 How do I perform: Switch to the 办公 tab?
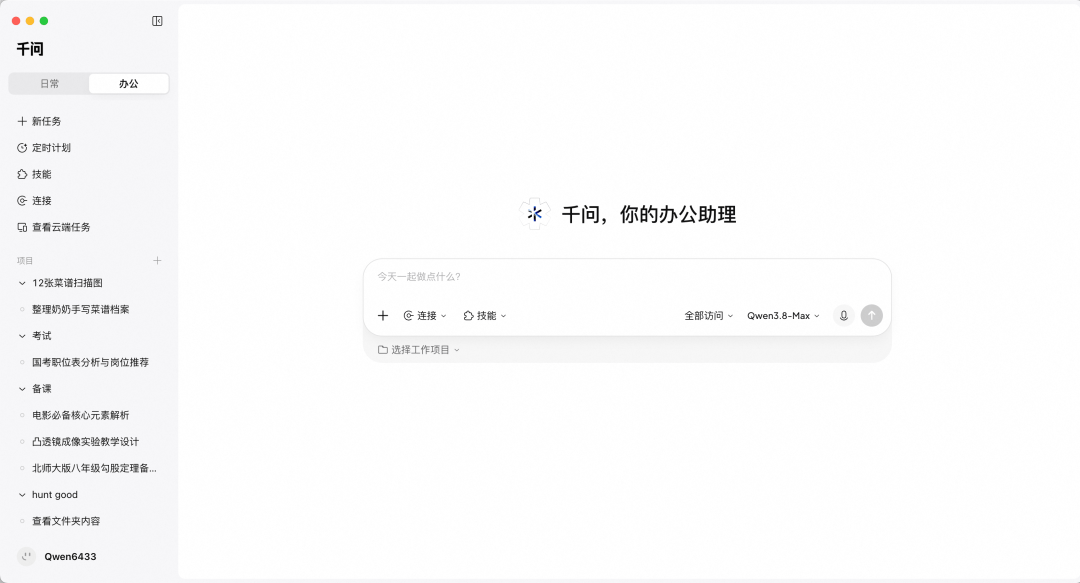129,83
